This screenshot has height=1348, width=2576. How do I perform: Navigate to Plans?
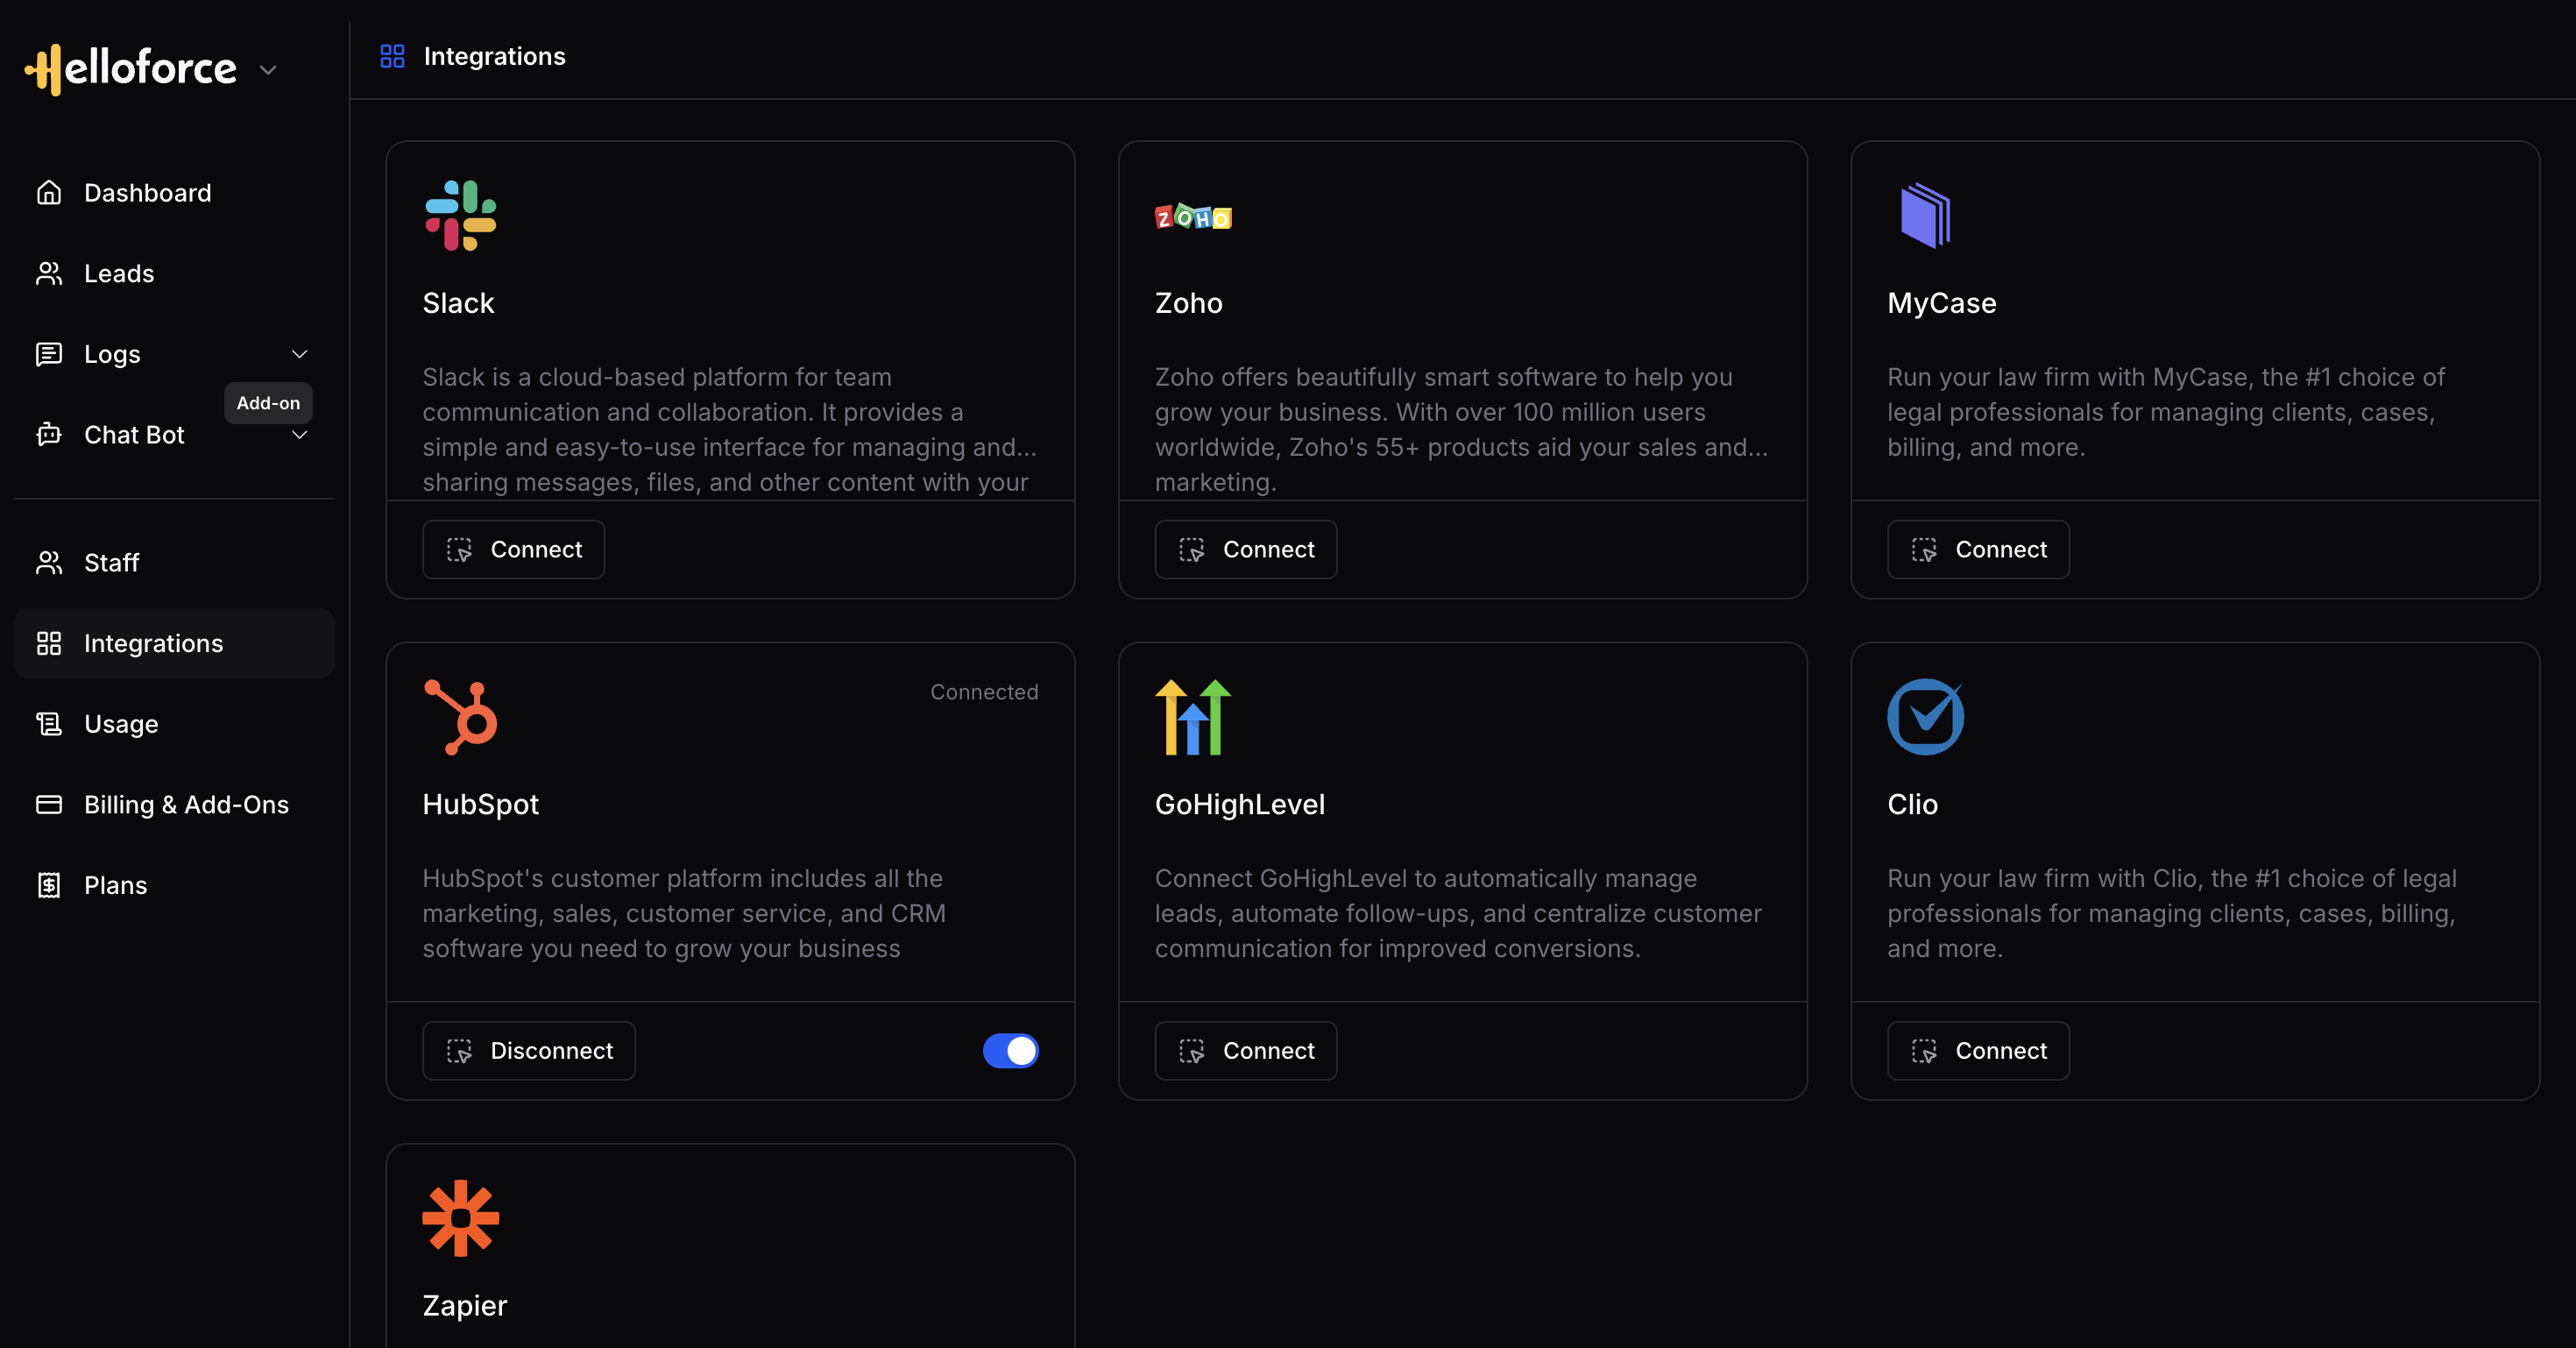pyautogui.click(x=174, y=885)
